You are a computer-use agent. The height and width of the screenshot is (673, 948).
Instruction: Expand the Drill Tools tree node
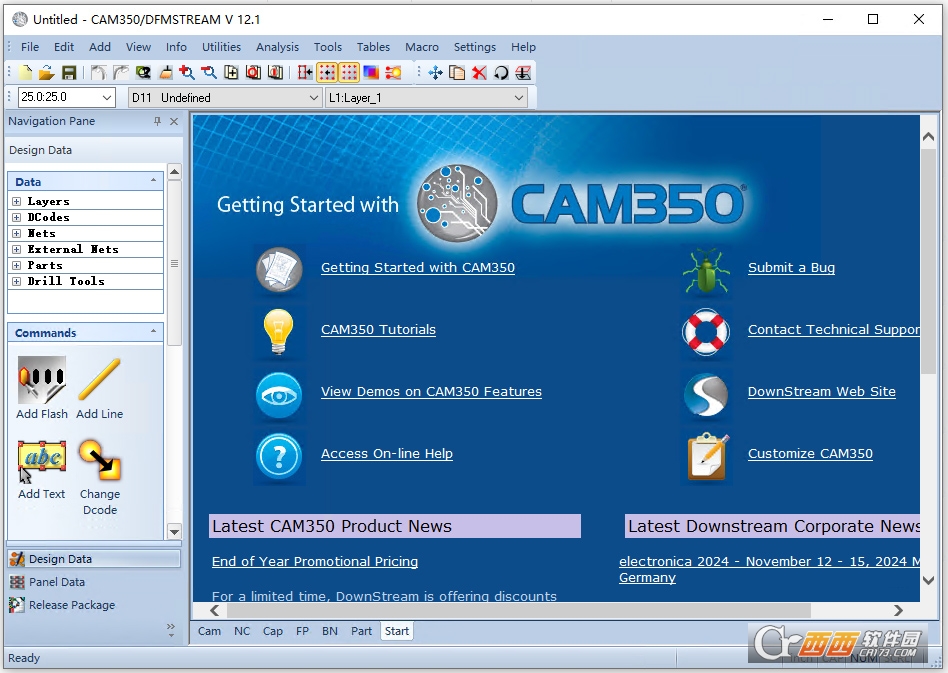16,281
